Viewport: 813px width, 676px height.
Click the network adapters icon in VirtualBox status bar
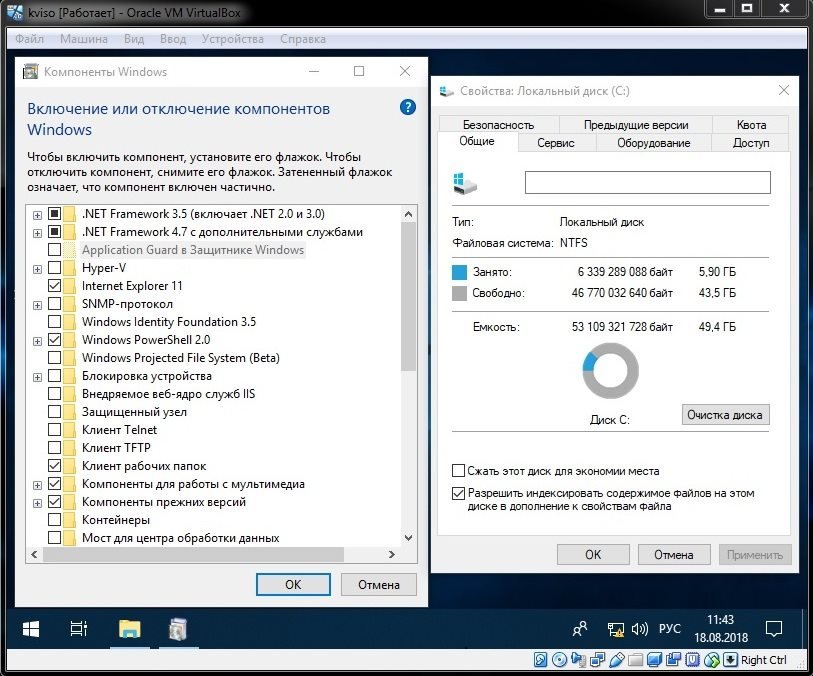(597, 659)
